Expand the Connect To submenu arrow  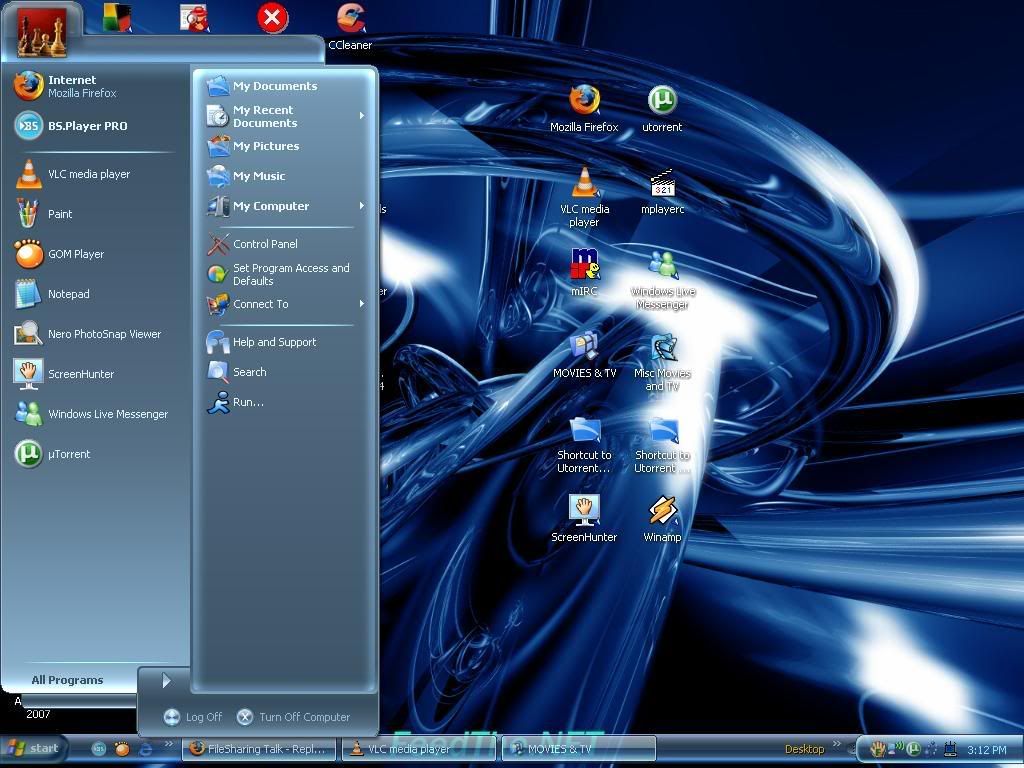[362, 304]
